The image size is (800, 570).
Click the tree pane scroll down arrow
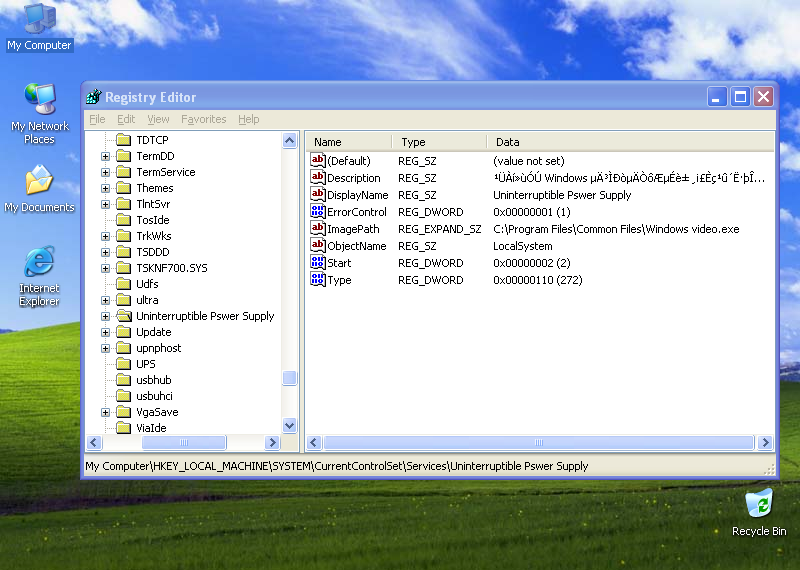[x=289, y=425]
